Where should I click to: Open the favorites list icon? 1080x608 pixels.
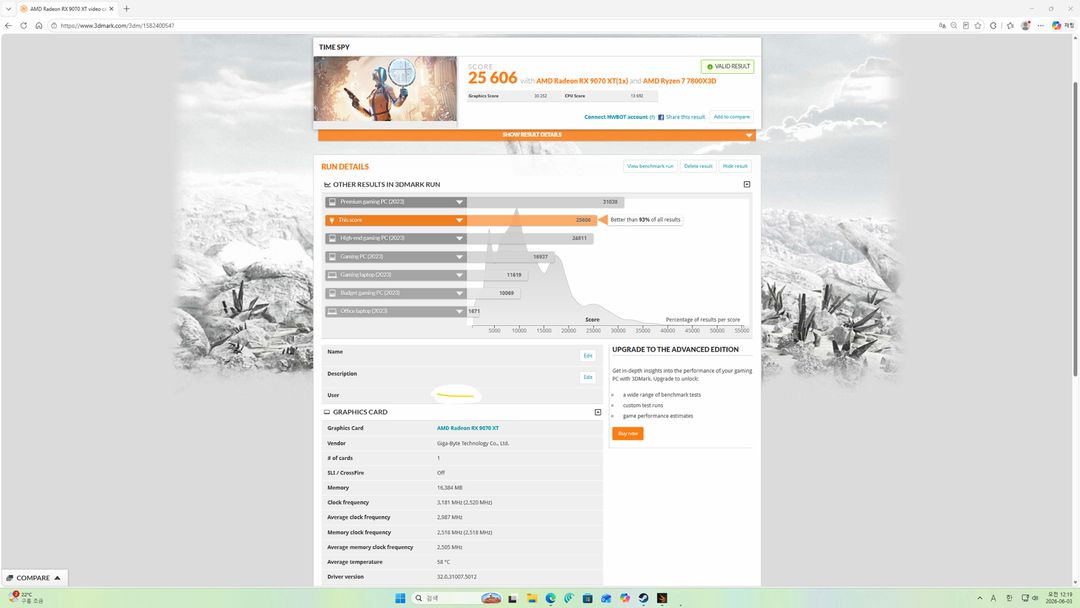click(1010, 25)
